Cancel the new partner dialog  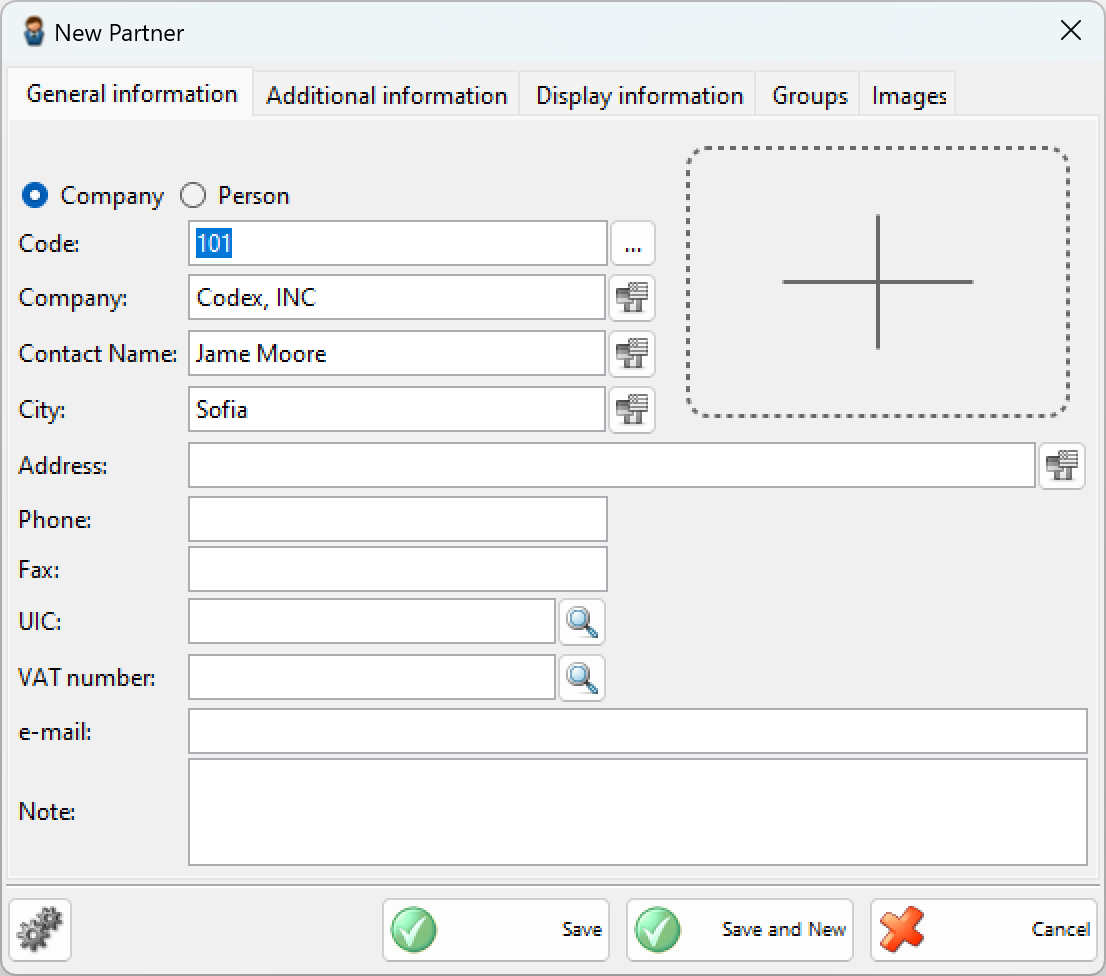(x=984, y=929)
